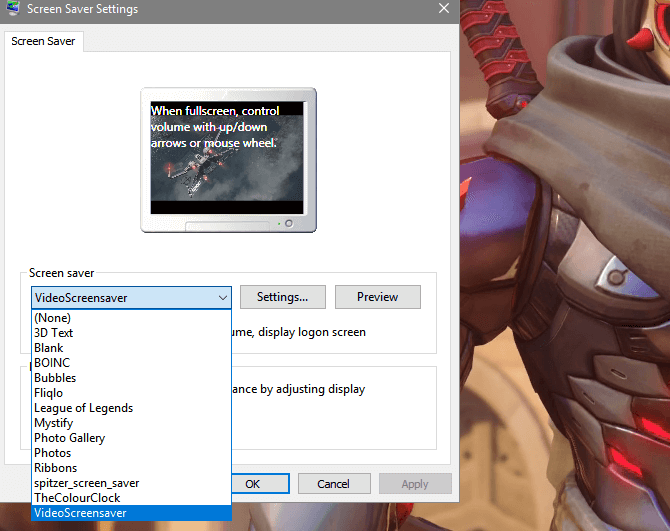The width and height of the screenshot is (670, 531).
Task: Select Mystify from the list
Action: pos(54,423)
